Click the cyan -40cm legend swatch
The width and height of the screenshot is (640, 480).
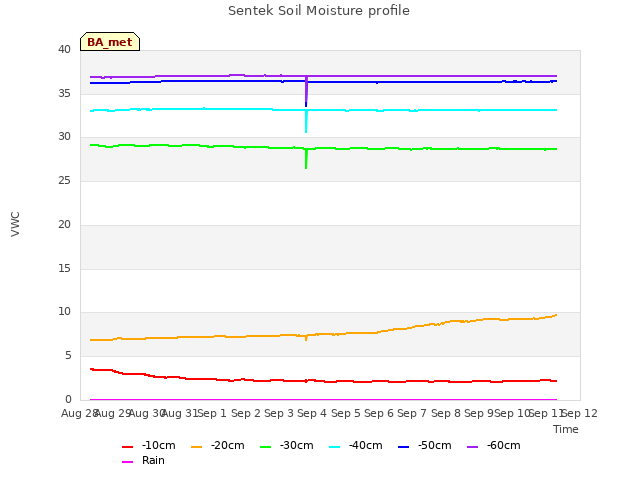[335, 447]
